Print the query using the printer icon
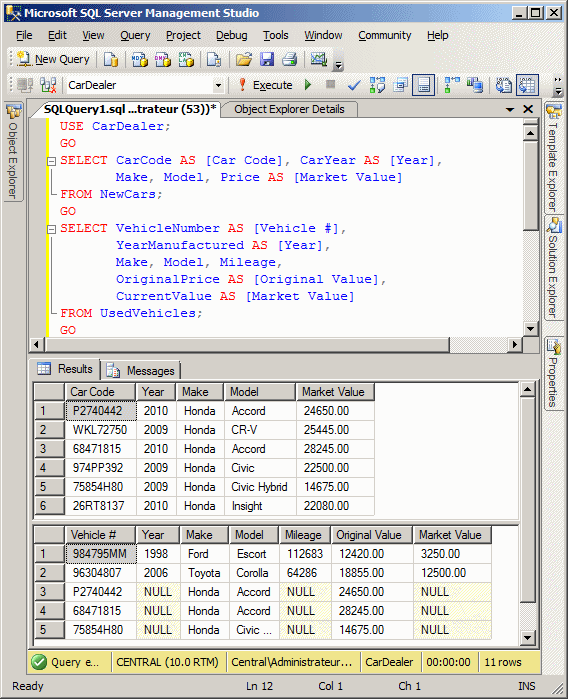 pos(290,59)
